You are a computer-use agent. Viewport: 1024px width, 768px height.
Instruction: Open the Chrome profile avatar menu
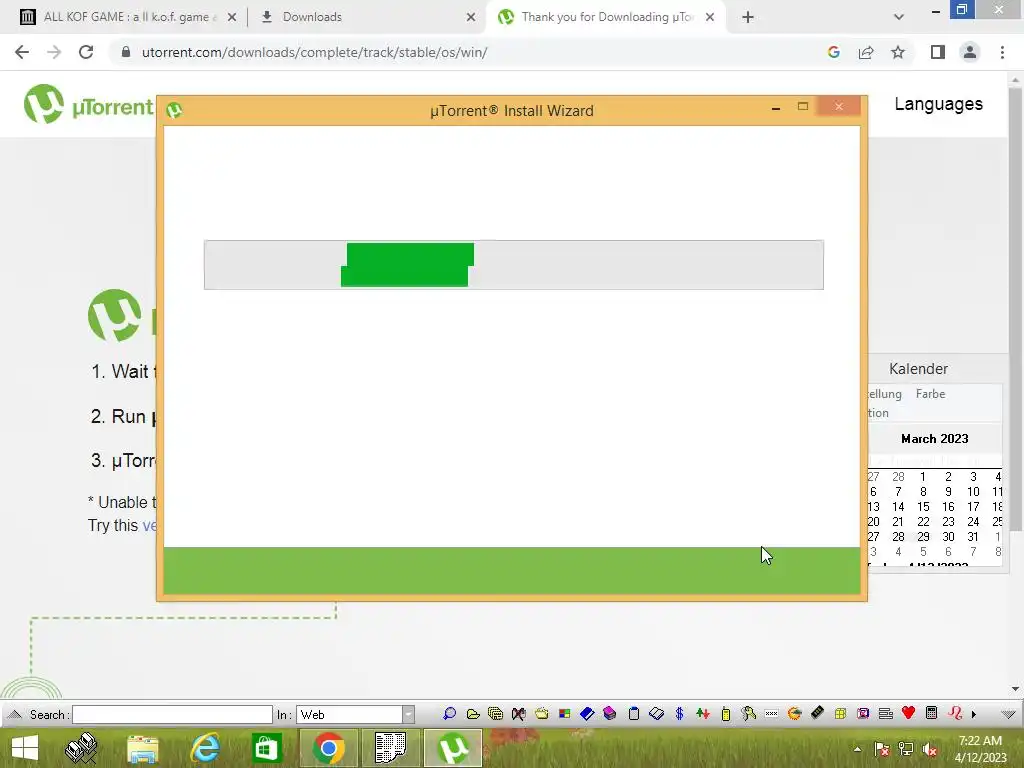970,52
